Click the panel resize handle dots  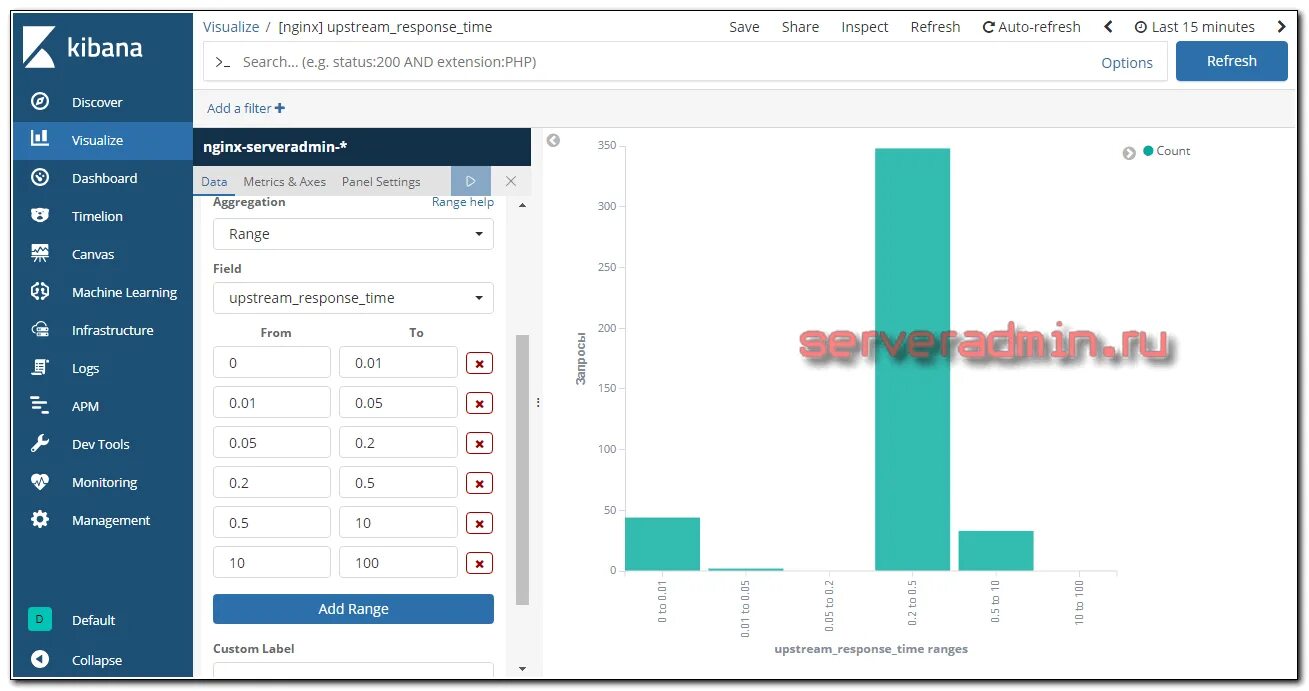tap(538, 403)
